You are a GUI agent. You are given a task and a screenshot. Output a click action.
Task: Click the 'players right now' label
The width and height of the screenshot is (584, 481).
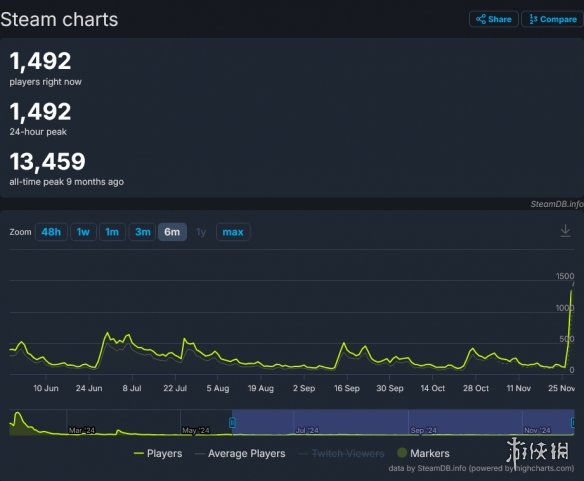click(x=45, y=82)
